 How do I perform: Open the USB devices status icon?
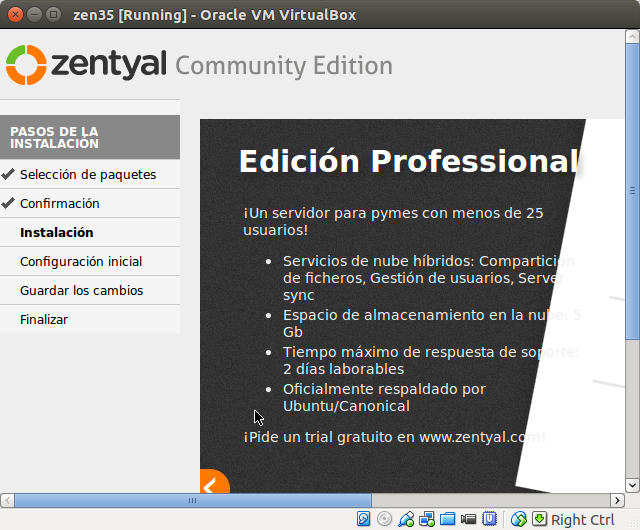(406, 519)
